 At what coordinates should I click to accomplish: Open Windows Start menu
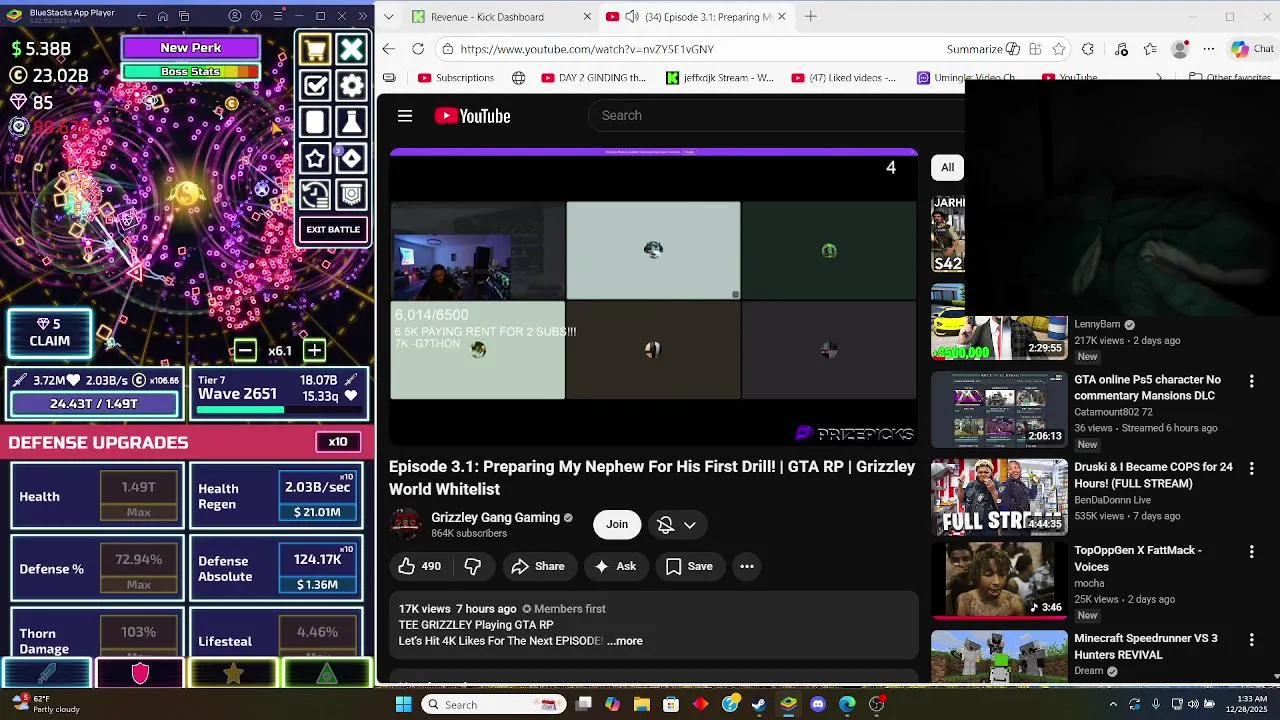(403, 704)
